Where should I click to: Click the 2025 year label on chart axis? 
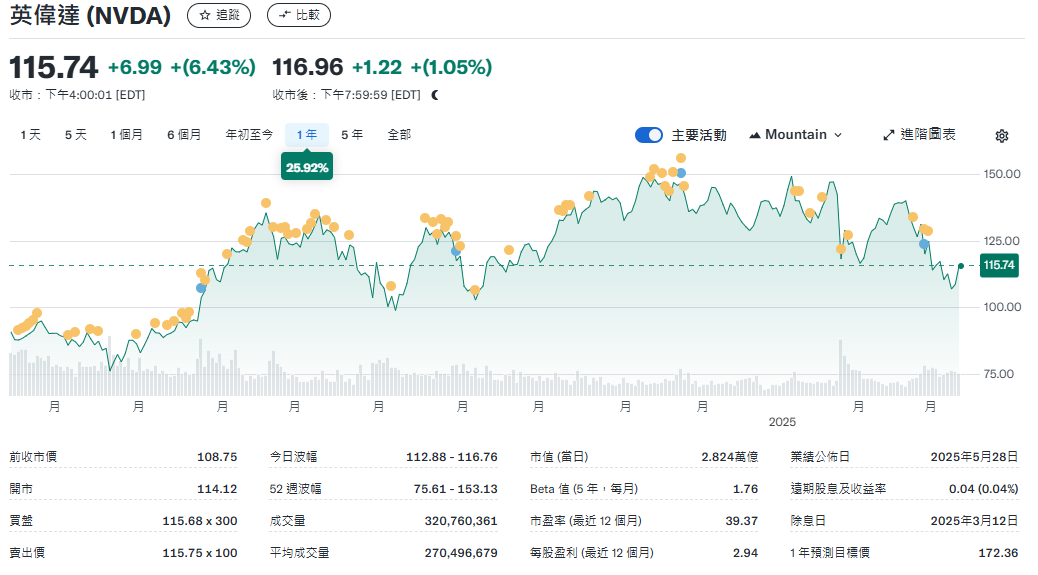782,422
